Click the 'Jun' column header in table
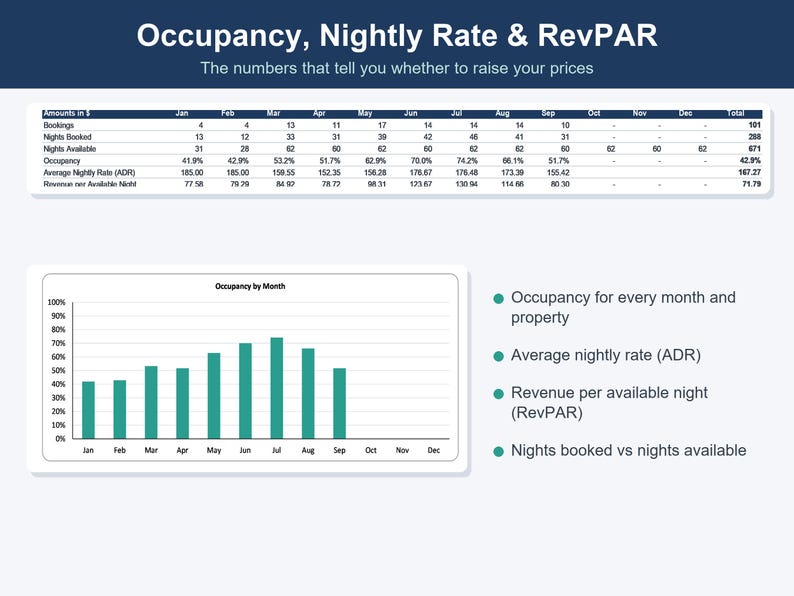Viewport: 794px width, 596px height. click(411, 113)
